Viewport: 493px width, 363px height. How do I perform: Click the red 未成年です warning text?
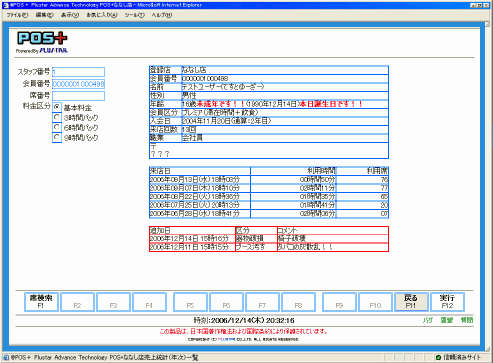pos(221,104)
